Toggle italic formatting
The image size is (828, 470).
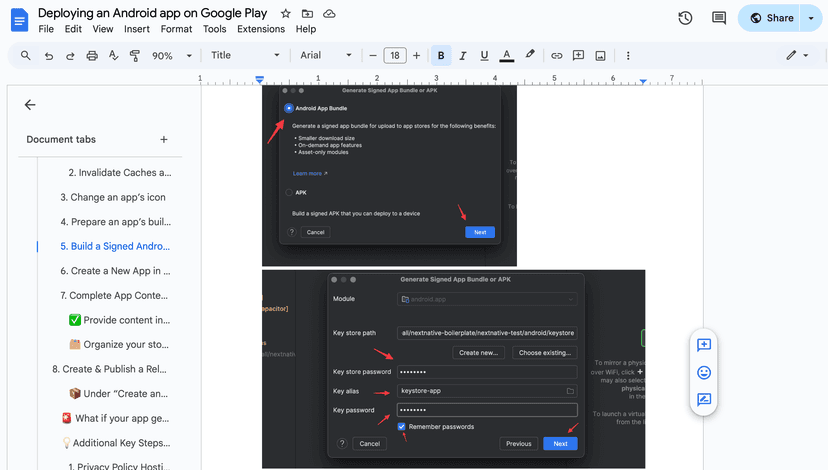pos(463,55)
